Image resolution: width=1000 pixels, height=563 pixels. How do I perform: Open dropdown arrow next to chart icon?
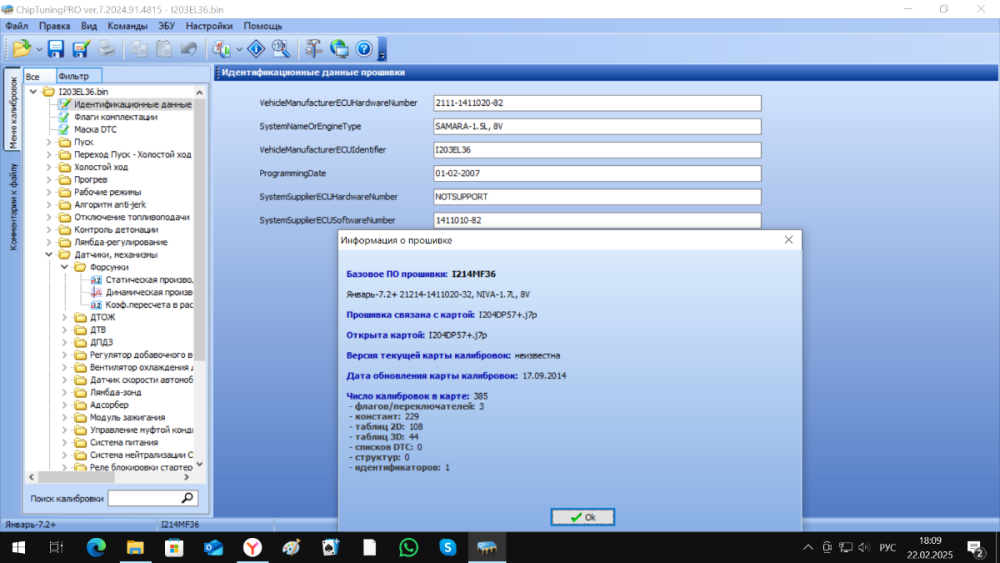coord(239,50)
